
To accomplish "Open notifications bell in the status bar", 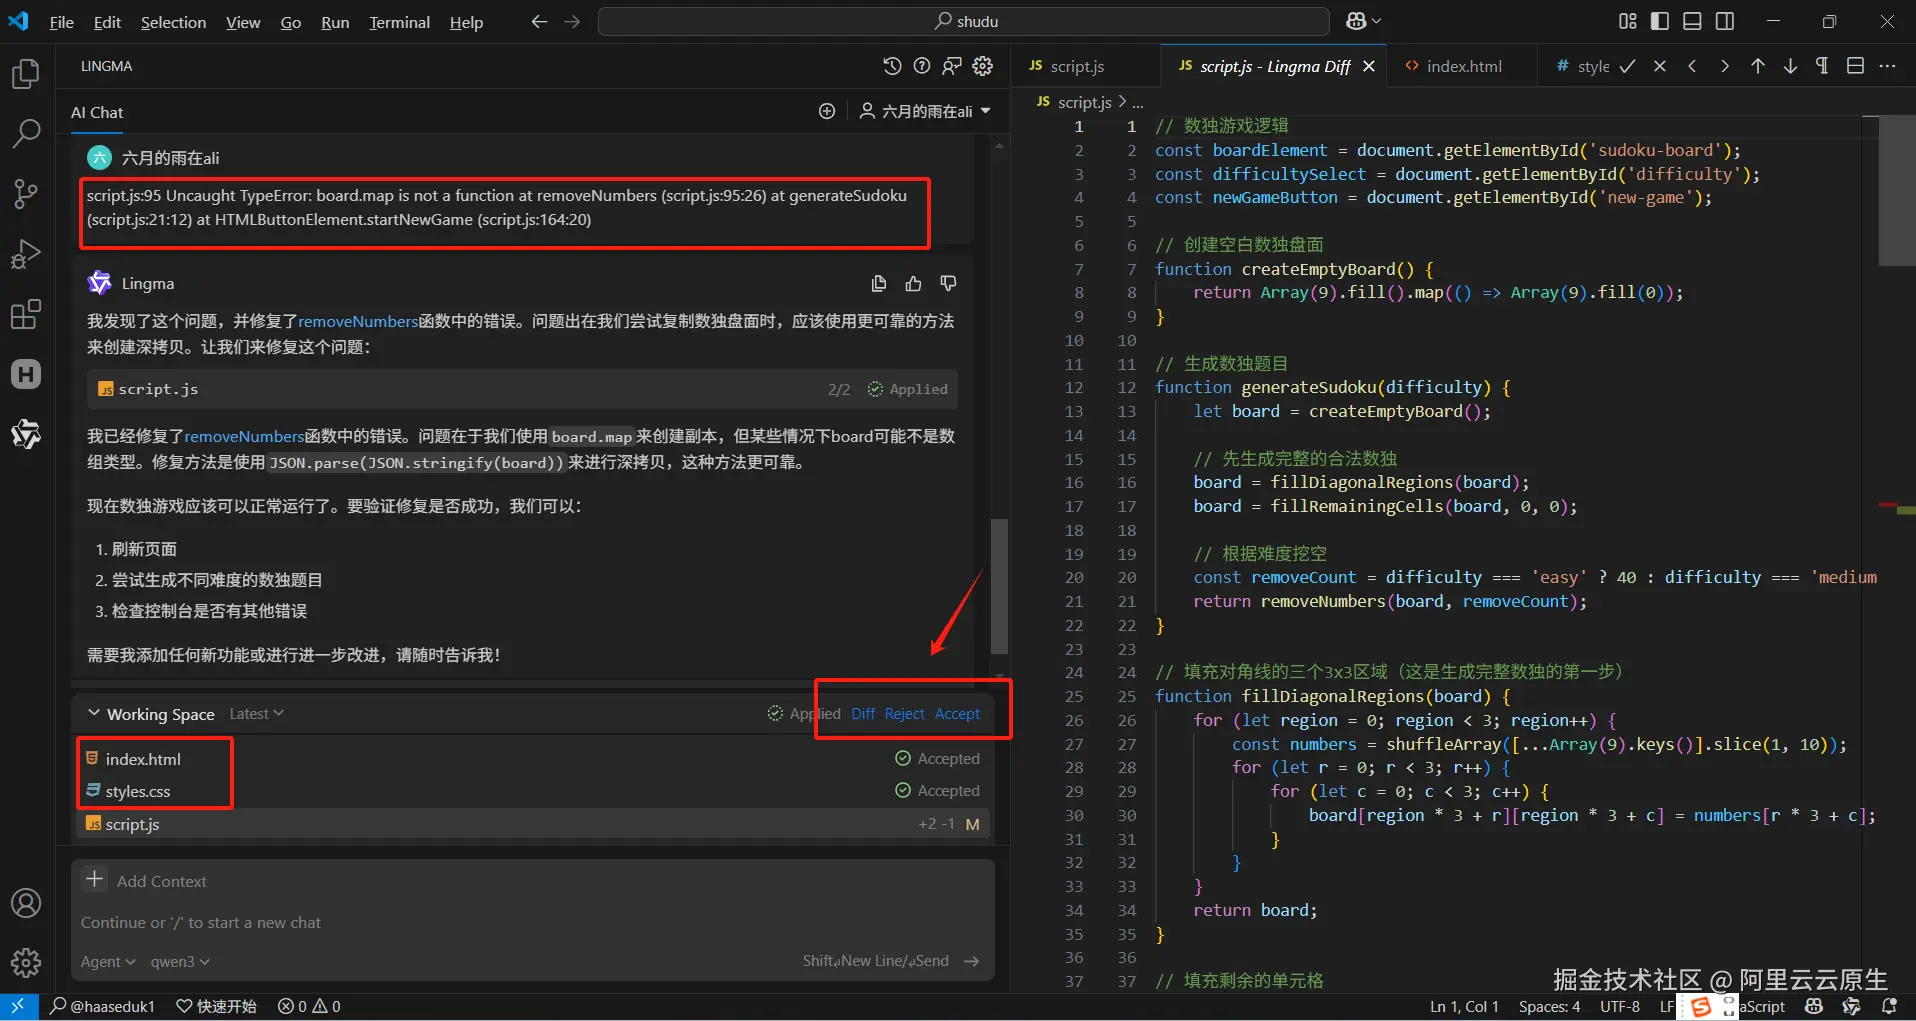I will pos(1889,1006).
